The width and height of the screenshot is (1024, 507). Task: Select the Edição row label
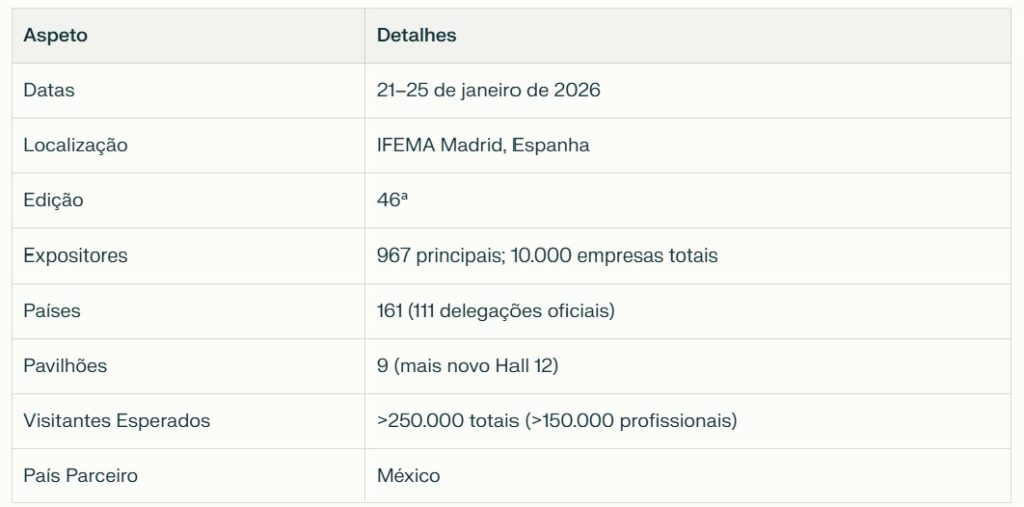pos(53,201)
